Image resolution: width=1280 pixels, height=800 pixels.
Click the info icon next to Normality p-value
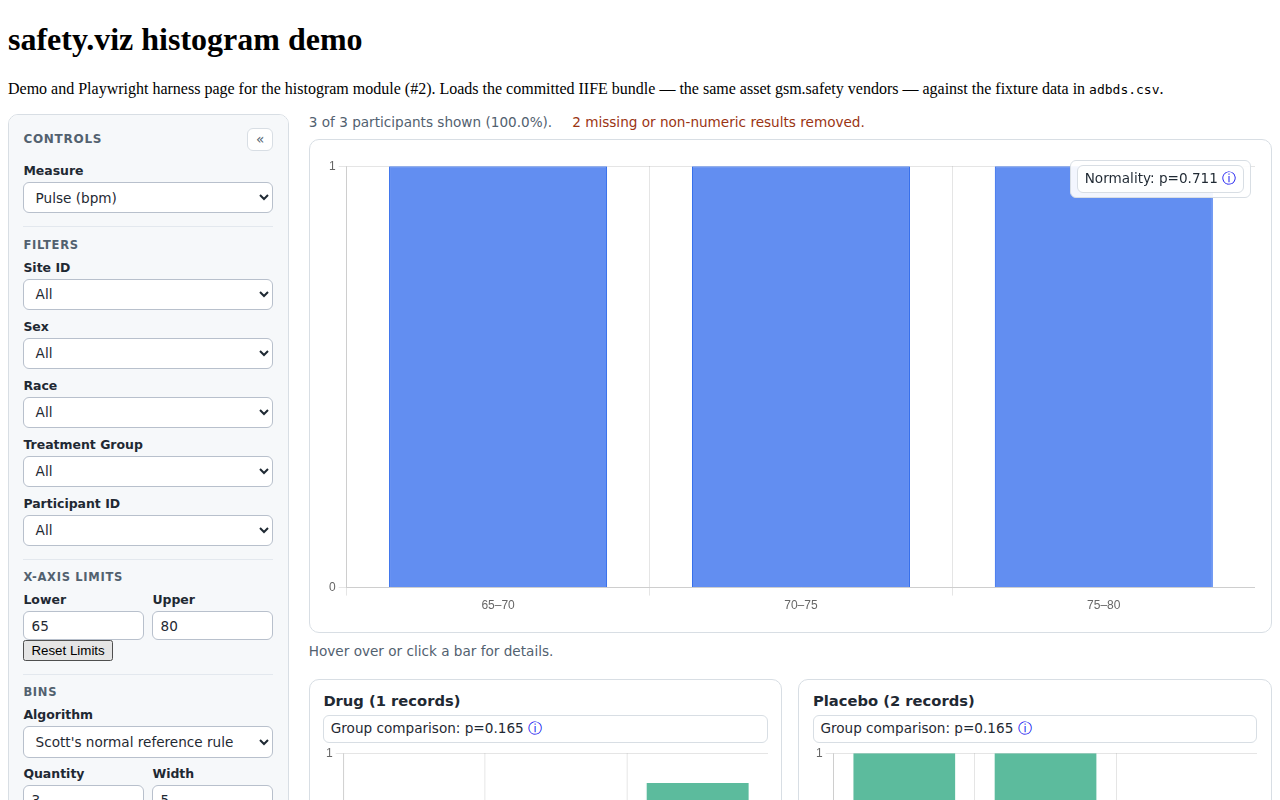(1229, 178)
